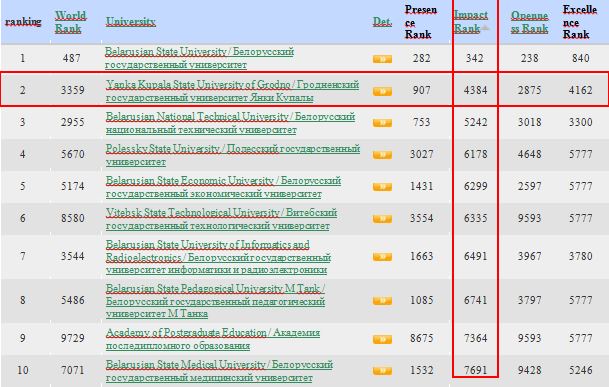Select excellence rank value 840
609x387 pixels.
[581, 58]
